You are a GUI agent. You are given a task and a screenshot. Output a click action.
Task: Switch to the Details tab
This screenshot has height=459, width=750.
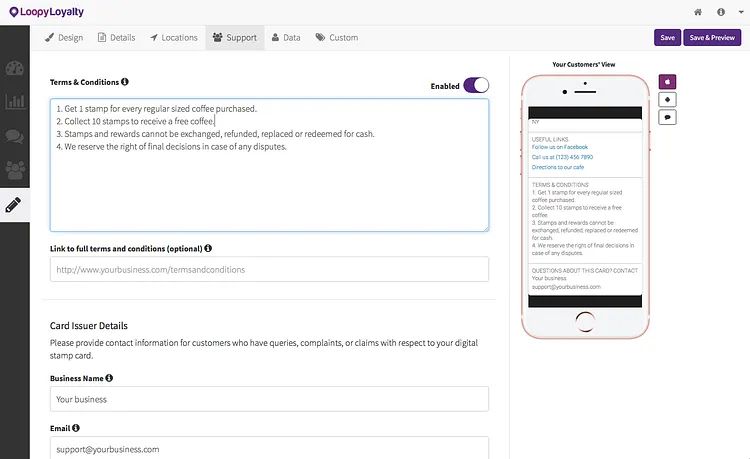pyautogui.click(x=116, y=38)
